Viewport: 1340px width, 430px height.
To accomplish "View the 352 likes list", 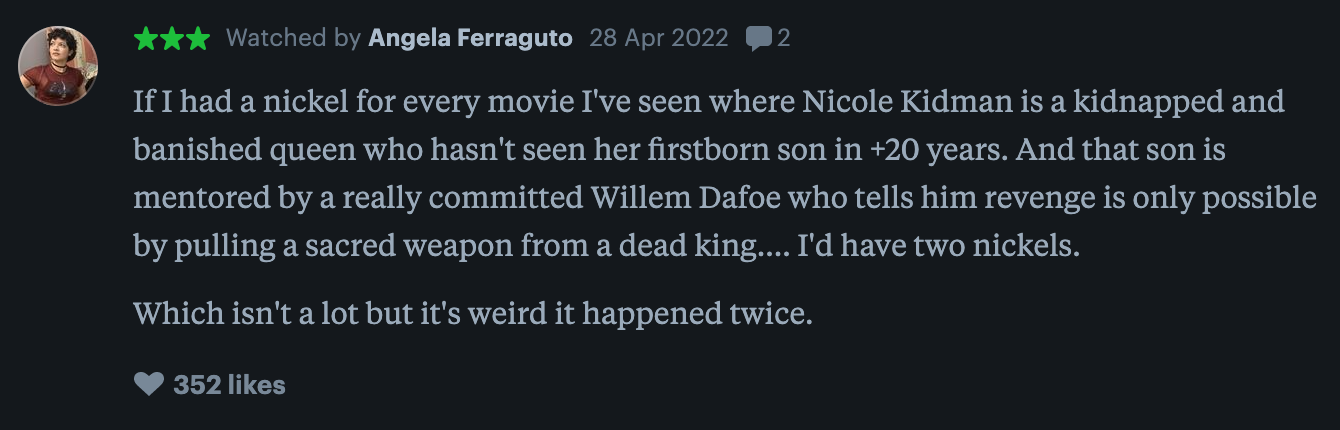I will click(229, 385).
